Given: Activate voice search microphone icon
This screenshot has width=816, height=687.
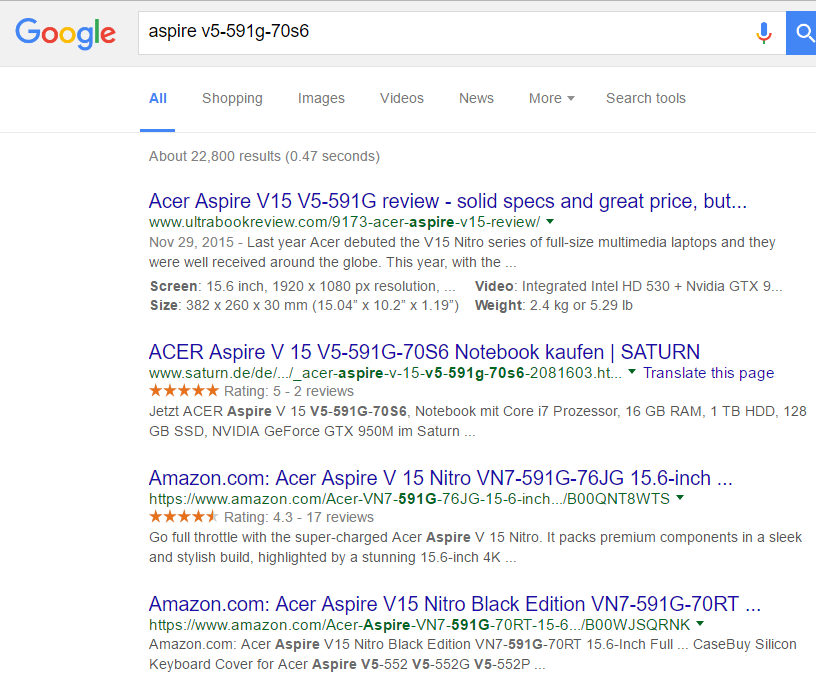Looking at the screenshot, I should [763, 33].
